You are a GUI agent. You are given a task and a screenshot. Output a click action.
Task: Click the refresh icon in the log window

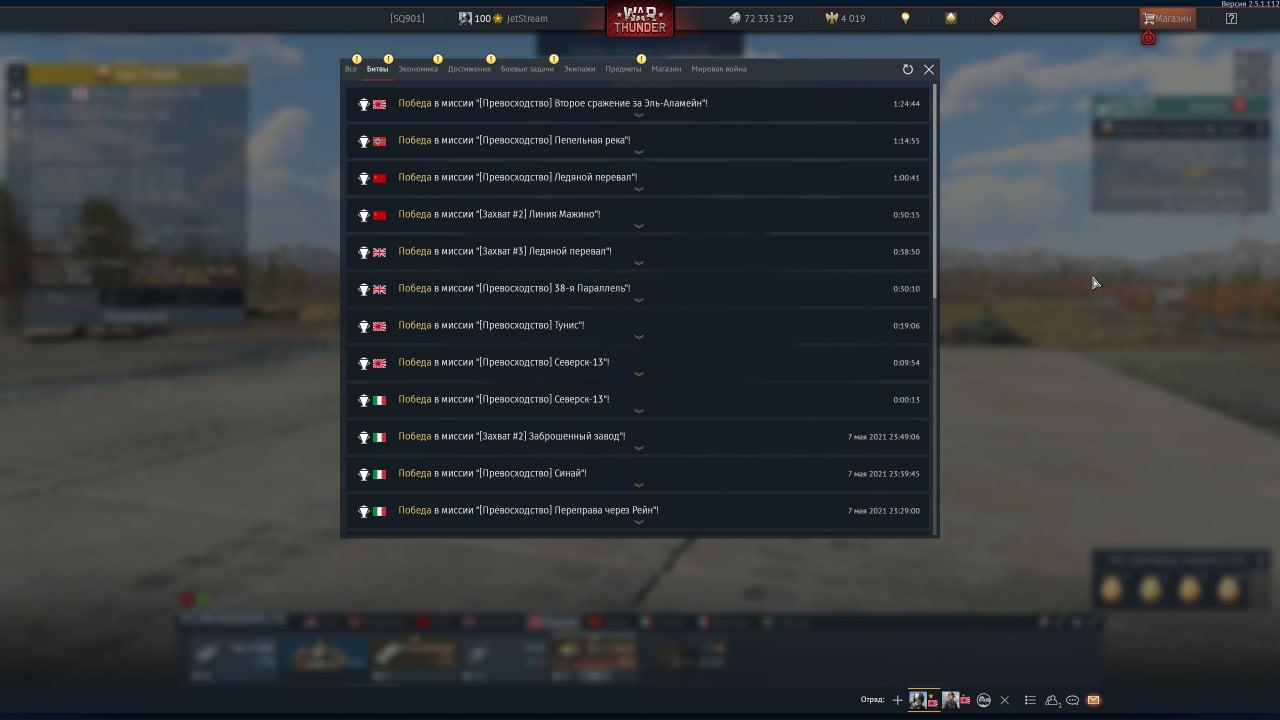coord(908,69)
